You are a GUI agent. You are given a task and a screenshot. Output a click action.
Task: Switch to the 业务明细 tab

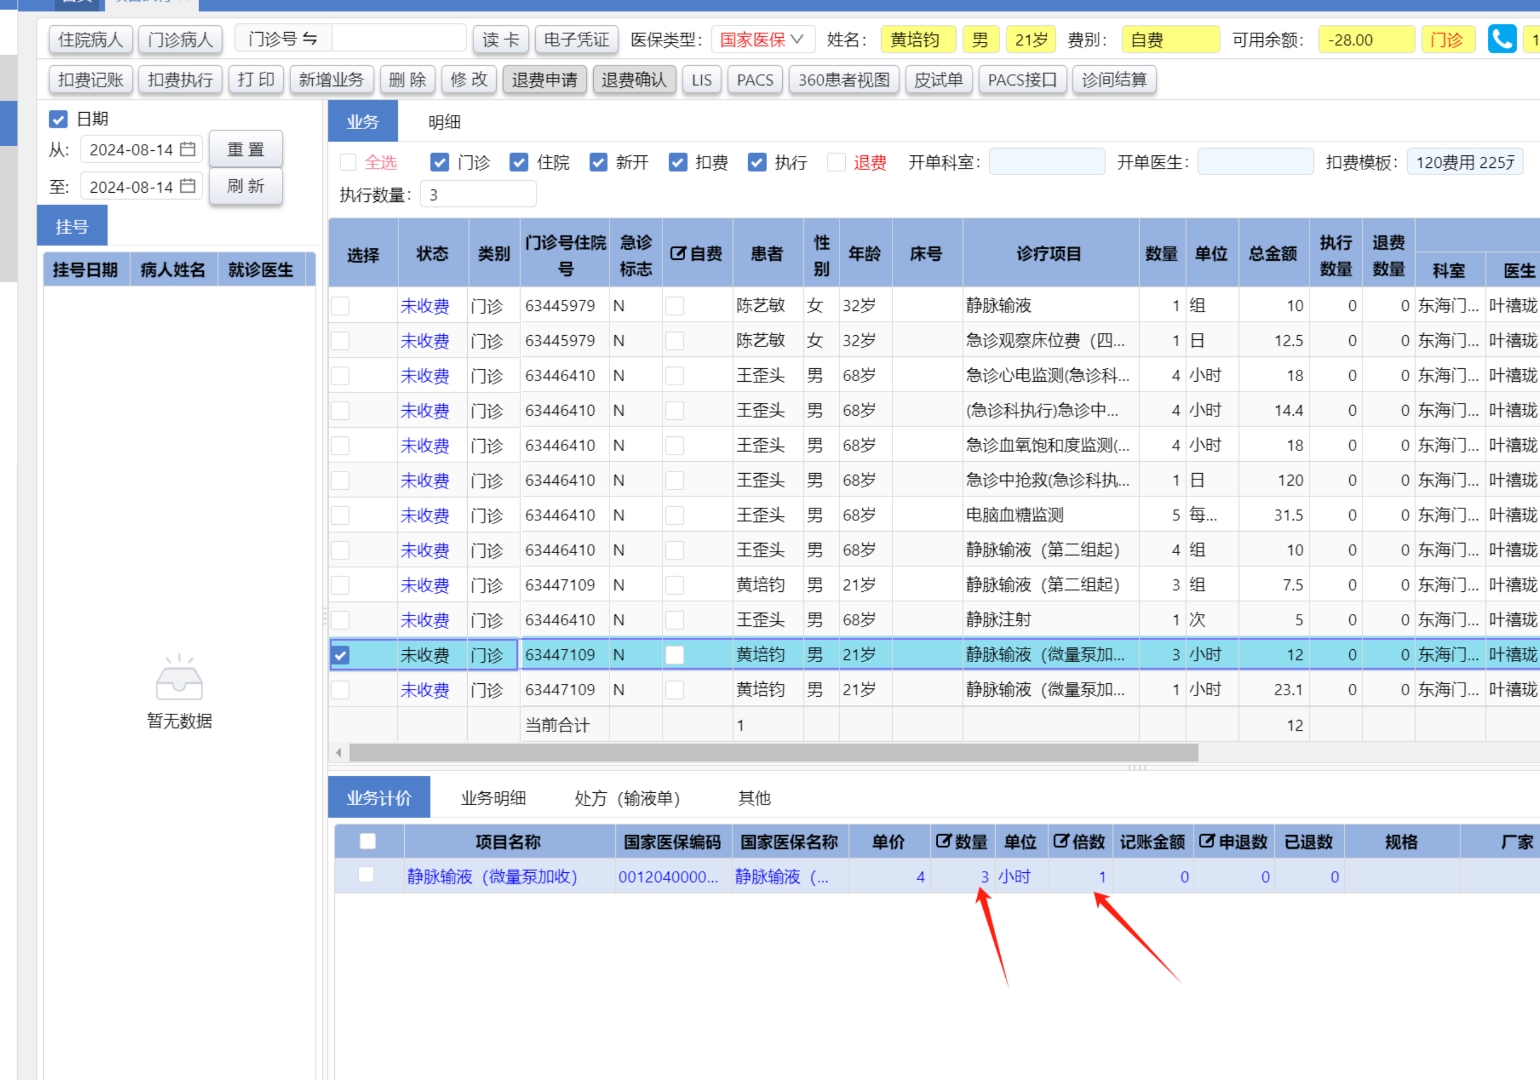coord(493,798)
